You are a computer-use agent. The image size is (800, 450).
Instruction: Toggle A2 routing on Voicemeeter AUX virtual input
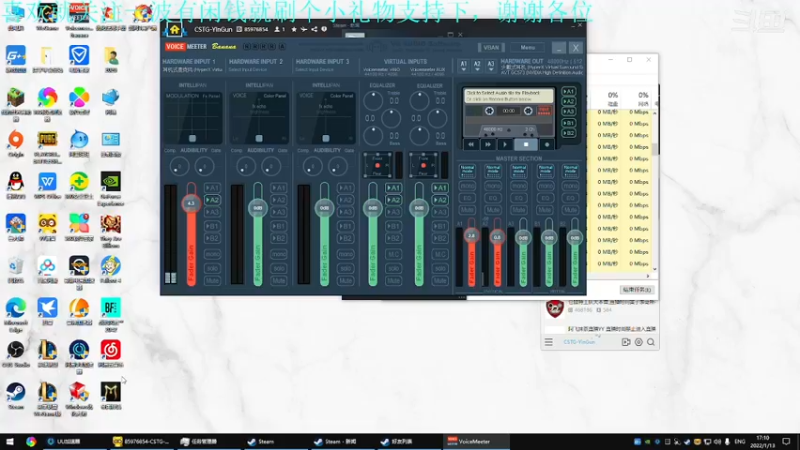pyautogui.click(x=440, y=200)
